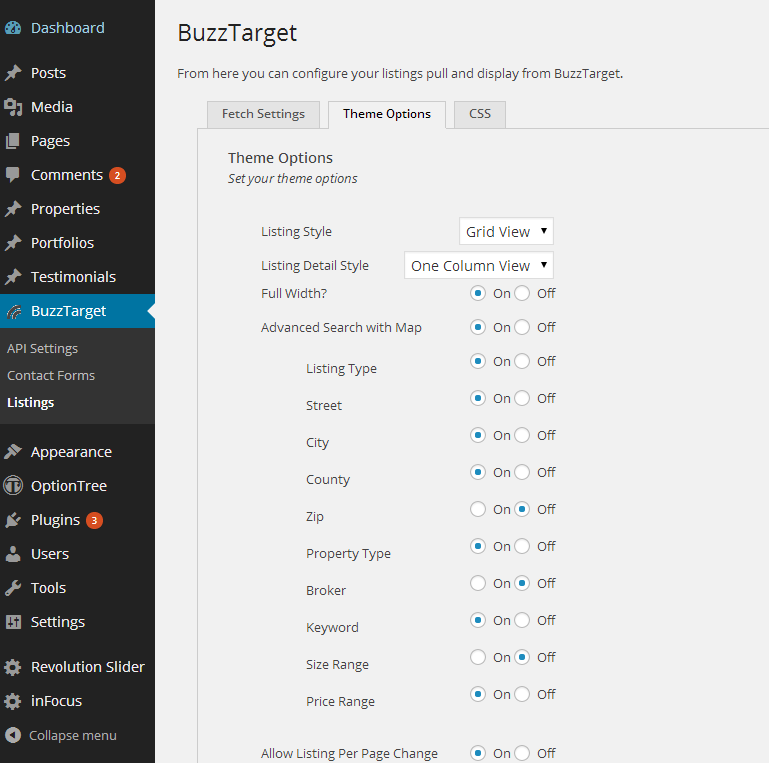Click the Dashboard gauge icon
Viewport: 769px width, 763px height.
click(x=13, y=28)
